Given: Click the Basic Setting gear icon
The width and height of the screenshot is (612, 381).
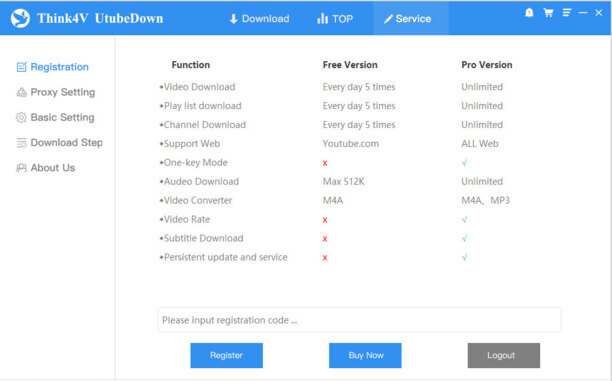Looking at the screenshot, I should point(21,118).
